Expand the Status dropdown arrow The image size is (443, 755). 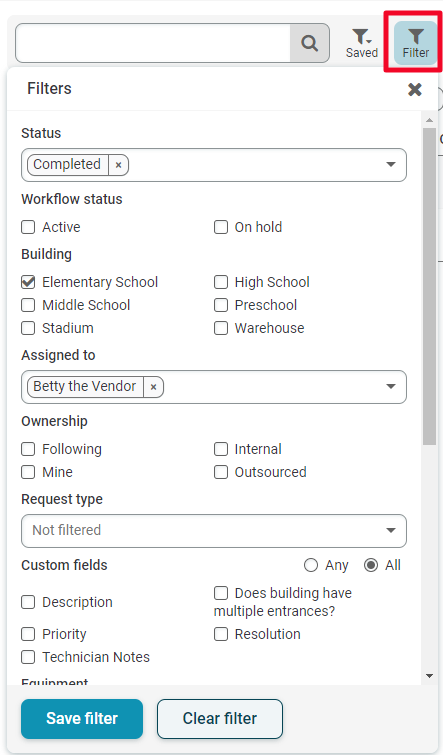pos(391,165)
